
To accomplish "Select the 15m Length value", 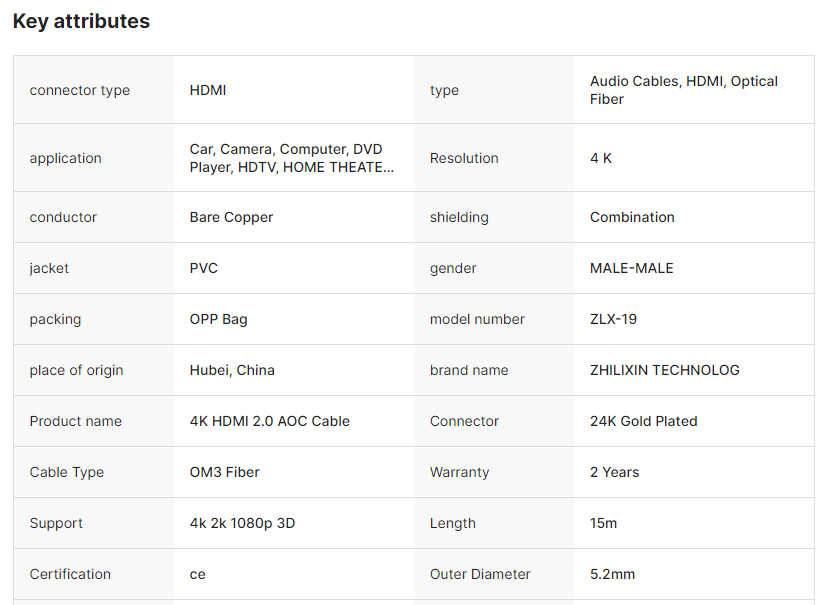I will tap(603, 523).
